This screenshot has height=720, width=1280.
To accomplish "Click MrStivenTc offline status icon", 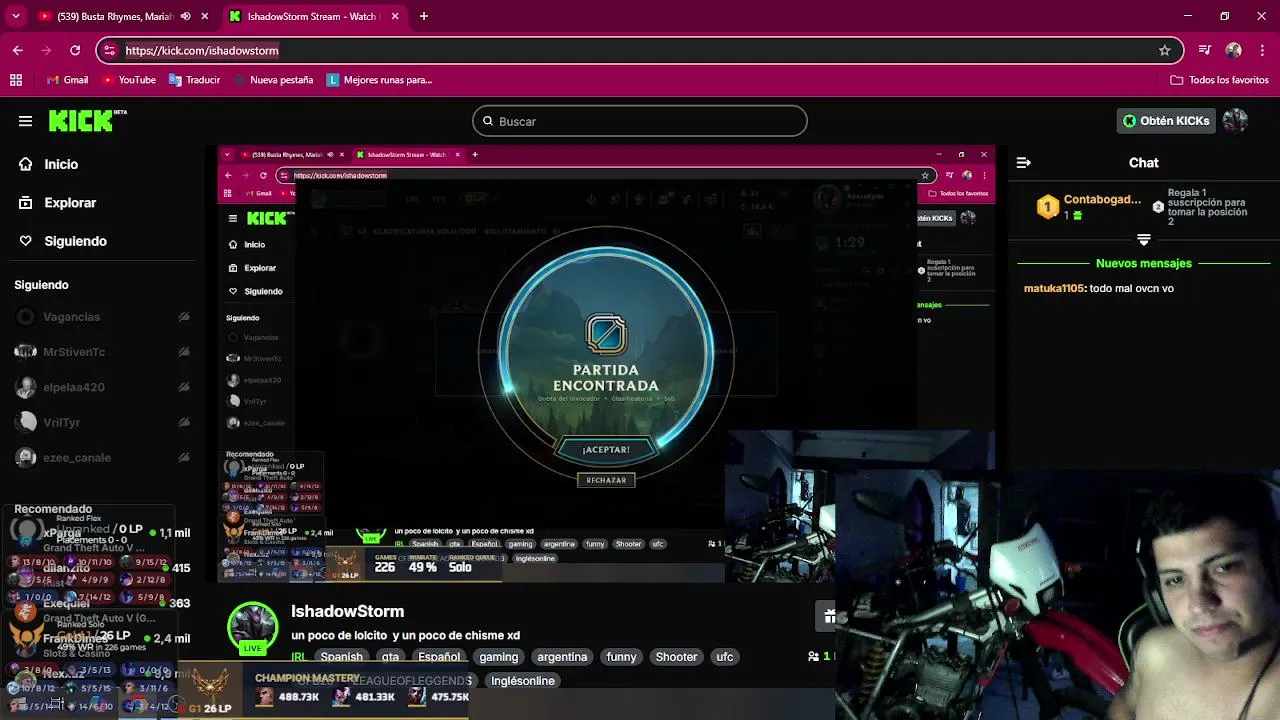I will point(184,352).
